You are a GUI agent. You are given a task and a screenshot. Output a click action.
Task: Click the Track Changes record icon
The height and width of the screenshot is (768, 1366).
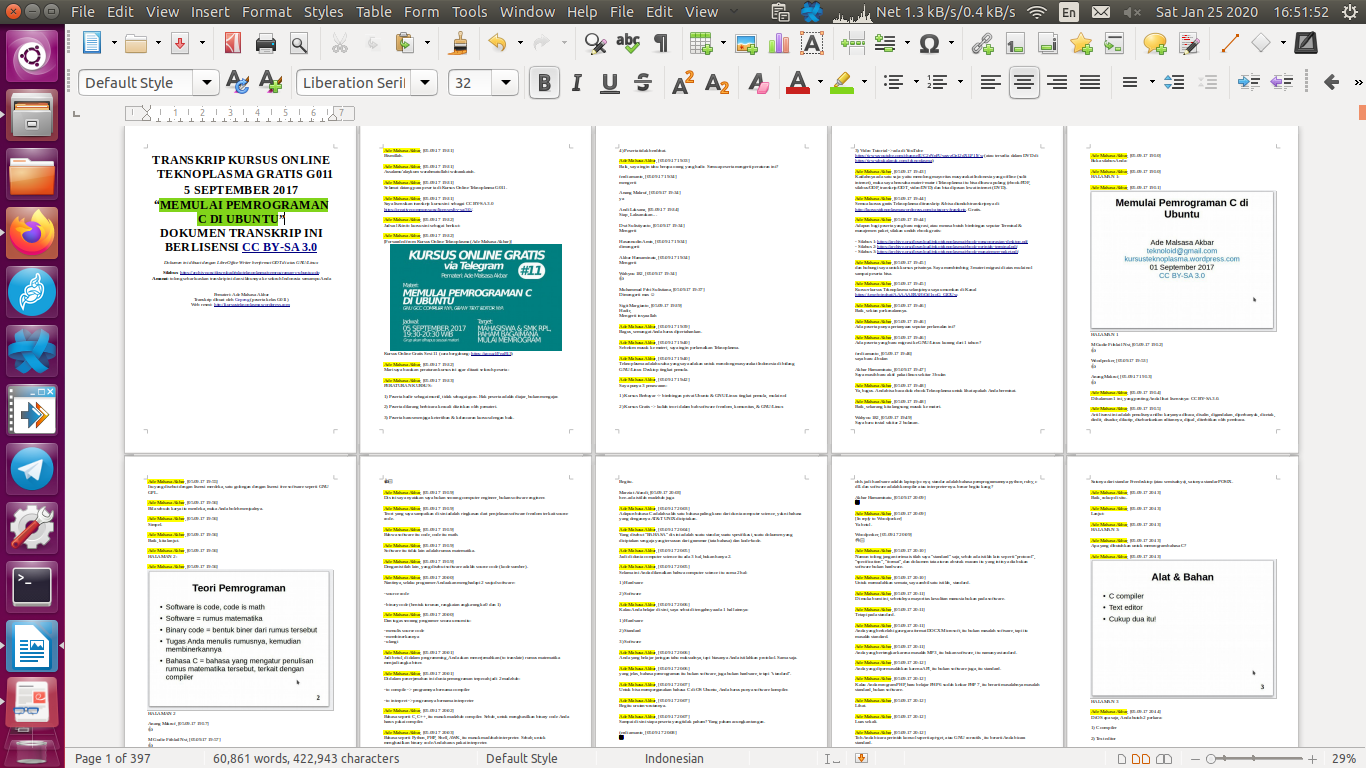1187,44
